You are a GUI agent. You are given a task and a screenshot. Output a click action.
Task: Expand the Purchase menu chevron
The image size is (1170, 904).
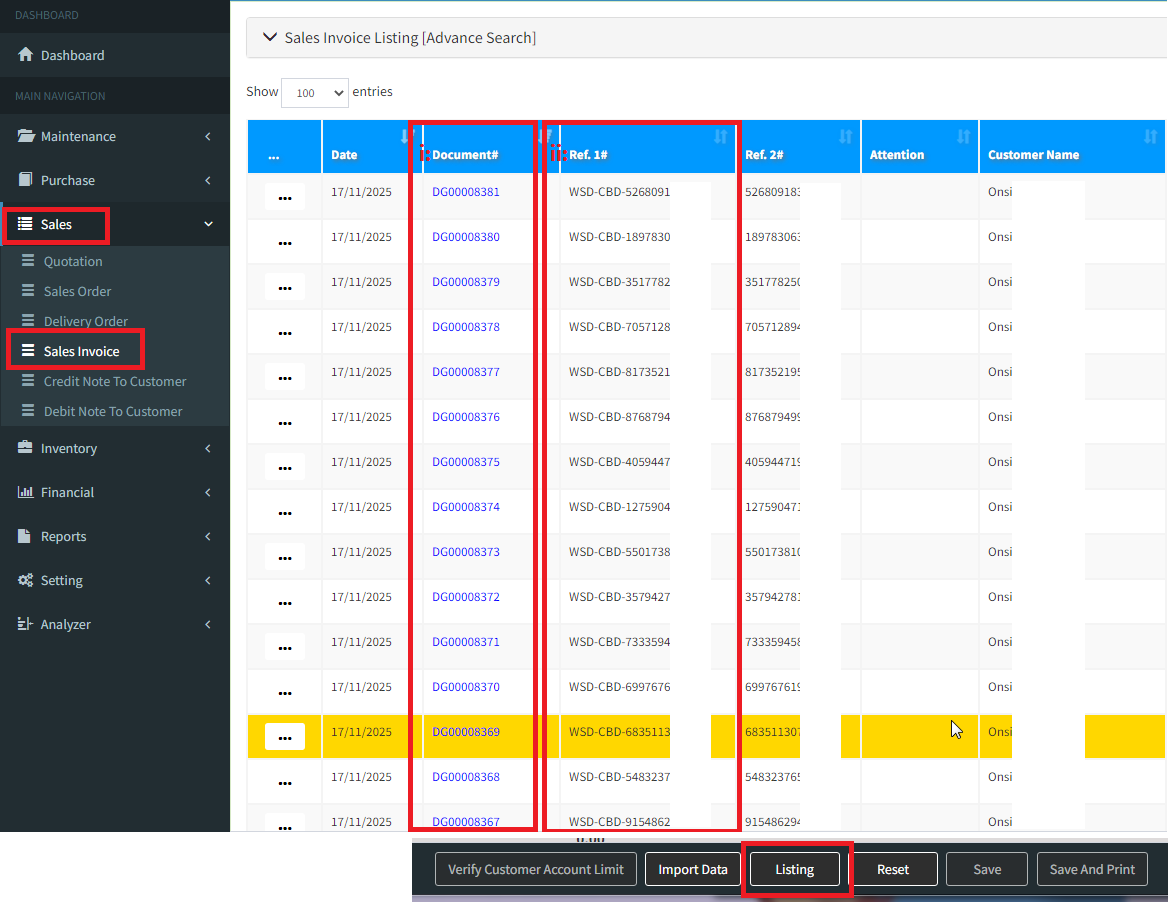point(208,181)
